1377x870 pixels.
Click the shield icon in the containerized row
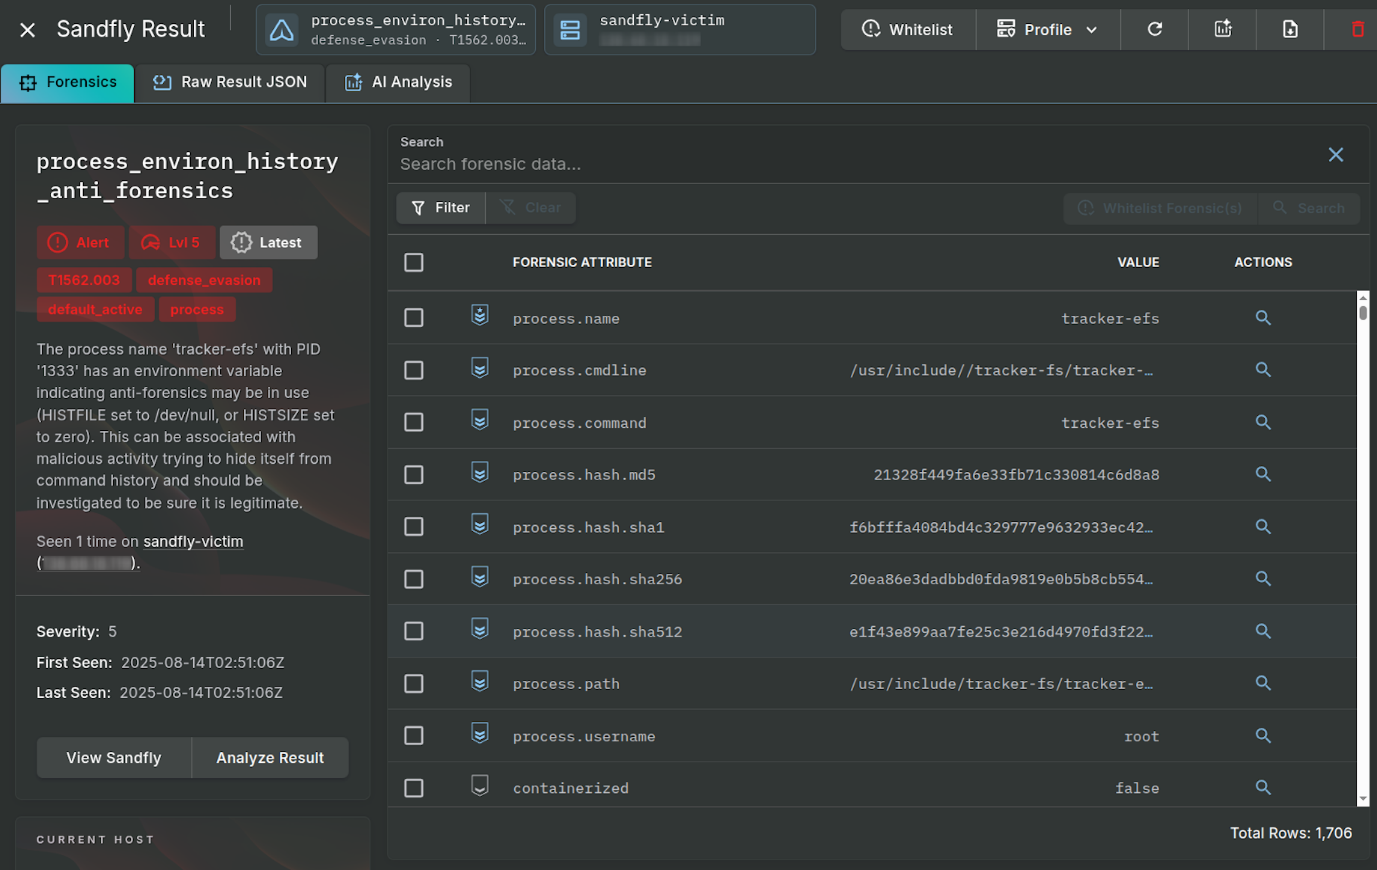coord(480,786)
